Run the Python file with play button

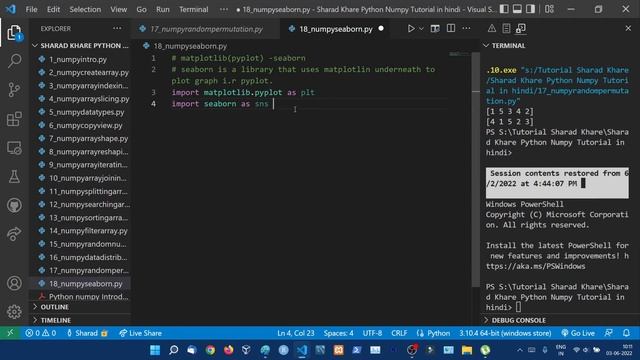click(x=411, y=29)
